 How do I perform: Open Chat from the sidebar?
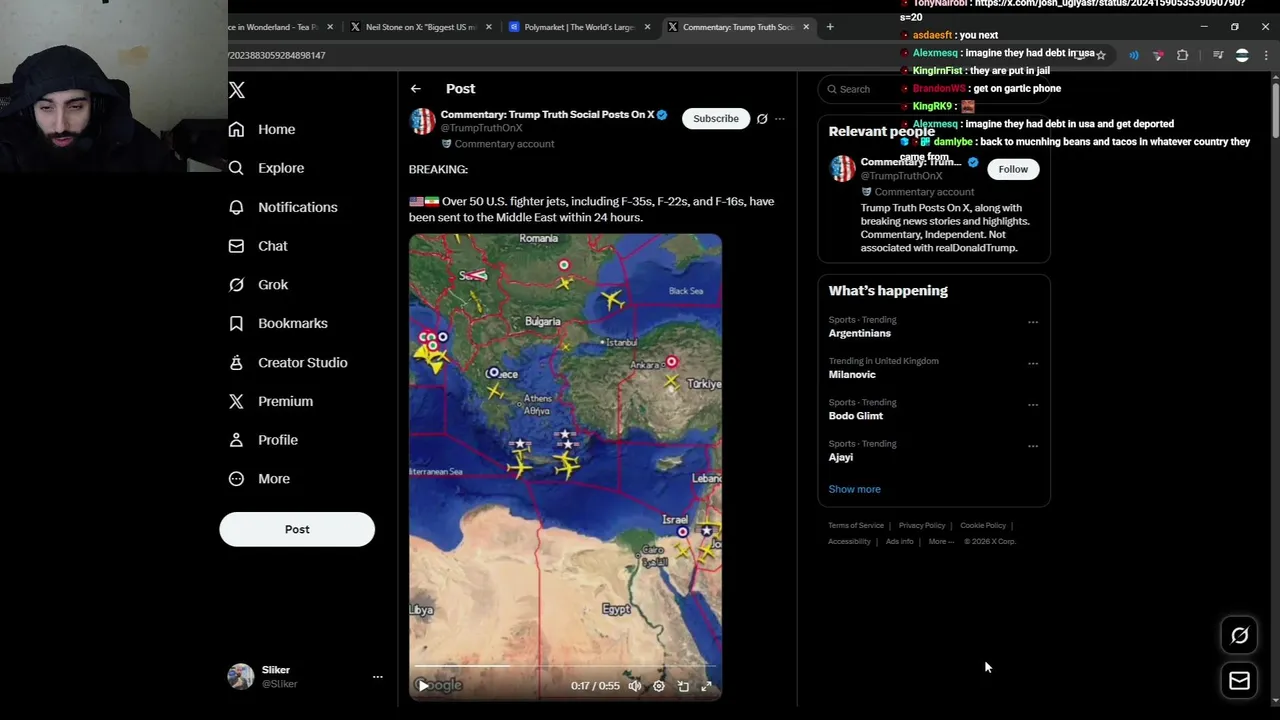[258, 246]
